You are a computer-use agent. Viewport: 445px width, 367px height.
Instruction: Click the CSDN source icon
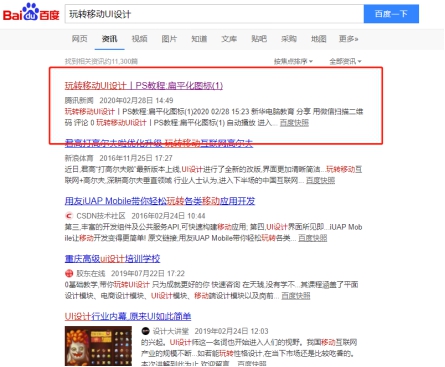click(69, 216)
